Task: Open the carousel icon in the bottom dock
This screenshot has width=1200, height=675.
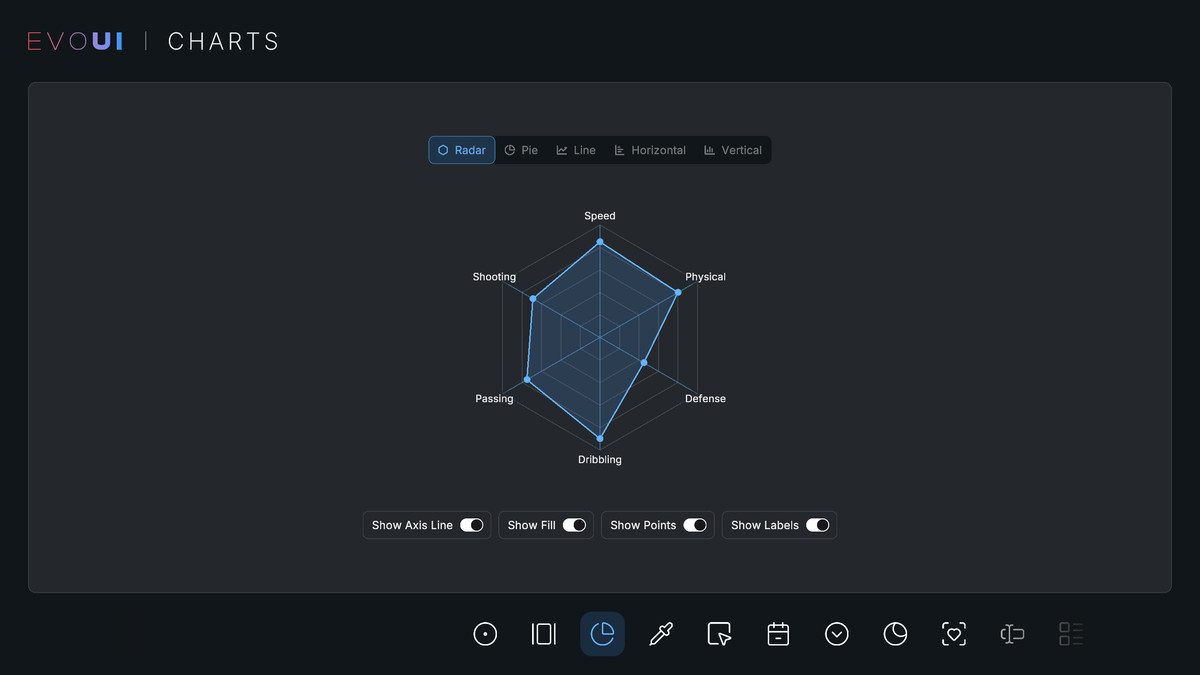Action: (x=543, y=633)
